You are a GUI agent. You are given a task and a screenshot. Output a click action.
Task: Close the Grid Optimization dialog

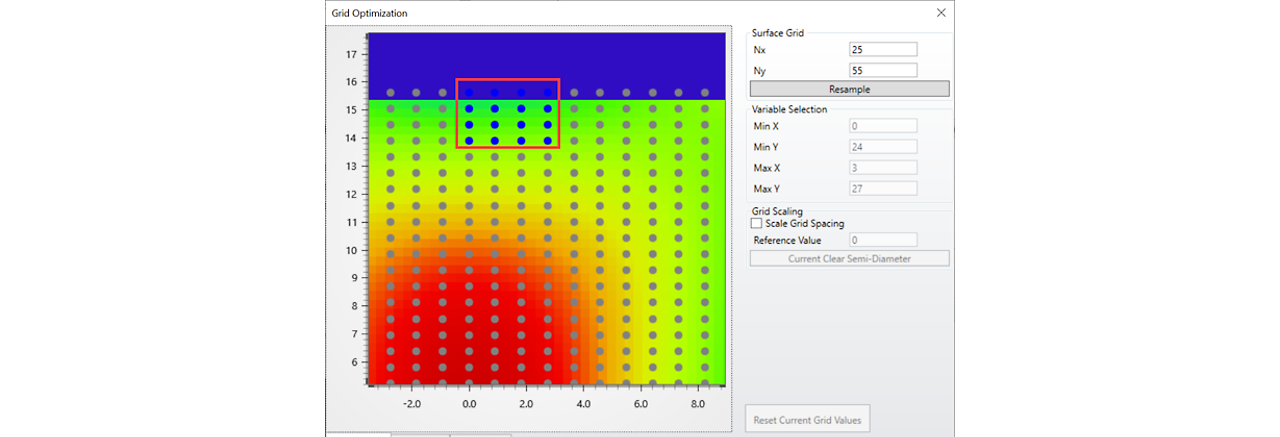940,13
